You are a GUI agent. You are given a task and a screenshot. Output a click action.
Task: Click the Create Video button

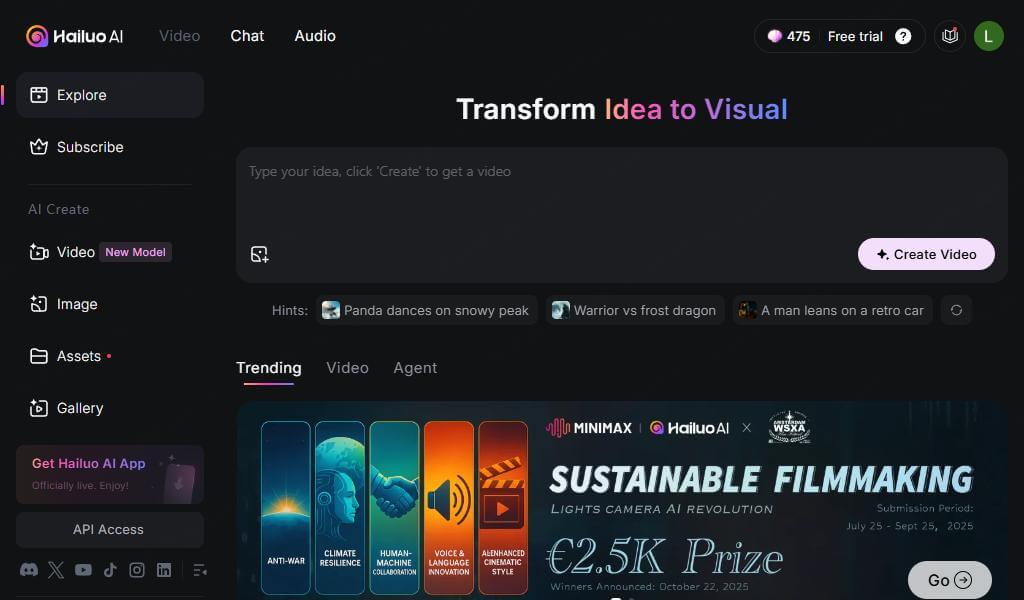[926, 254]
